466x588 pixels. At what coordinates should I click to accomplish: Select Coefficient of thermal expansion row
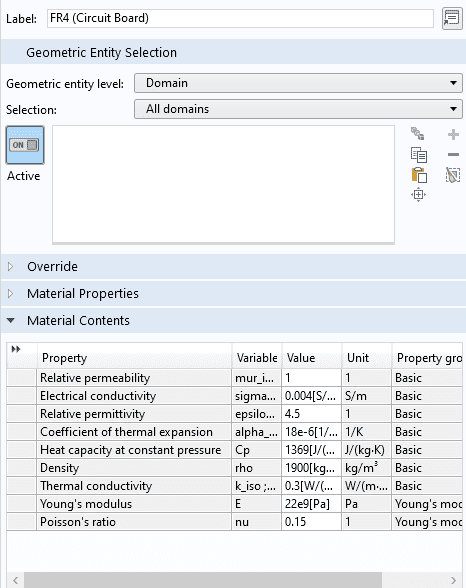click(x=235, y=432)
